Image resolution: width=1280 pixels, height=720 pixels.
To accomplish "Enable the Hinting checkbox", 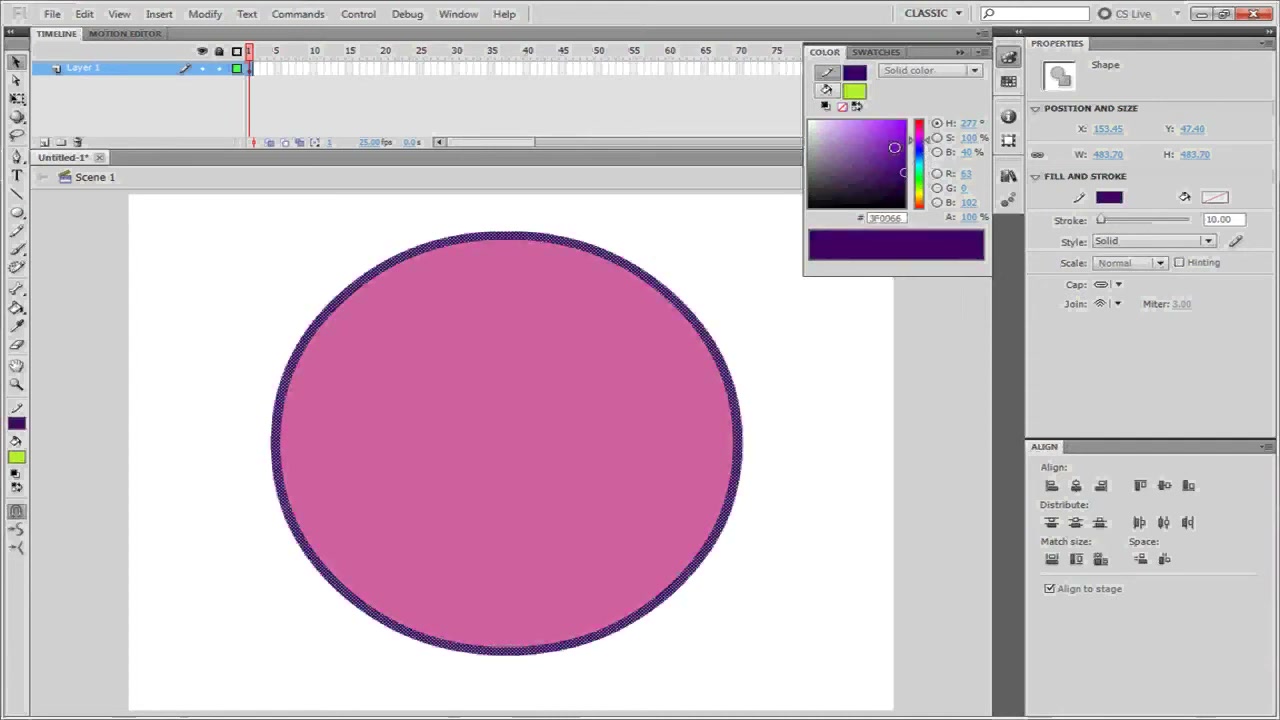I will pos(1179,263).
